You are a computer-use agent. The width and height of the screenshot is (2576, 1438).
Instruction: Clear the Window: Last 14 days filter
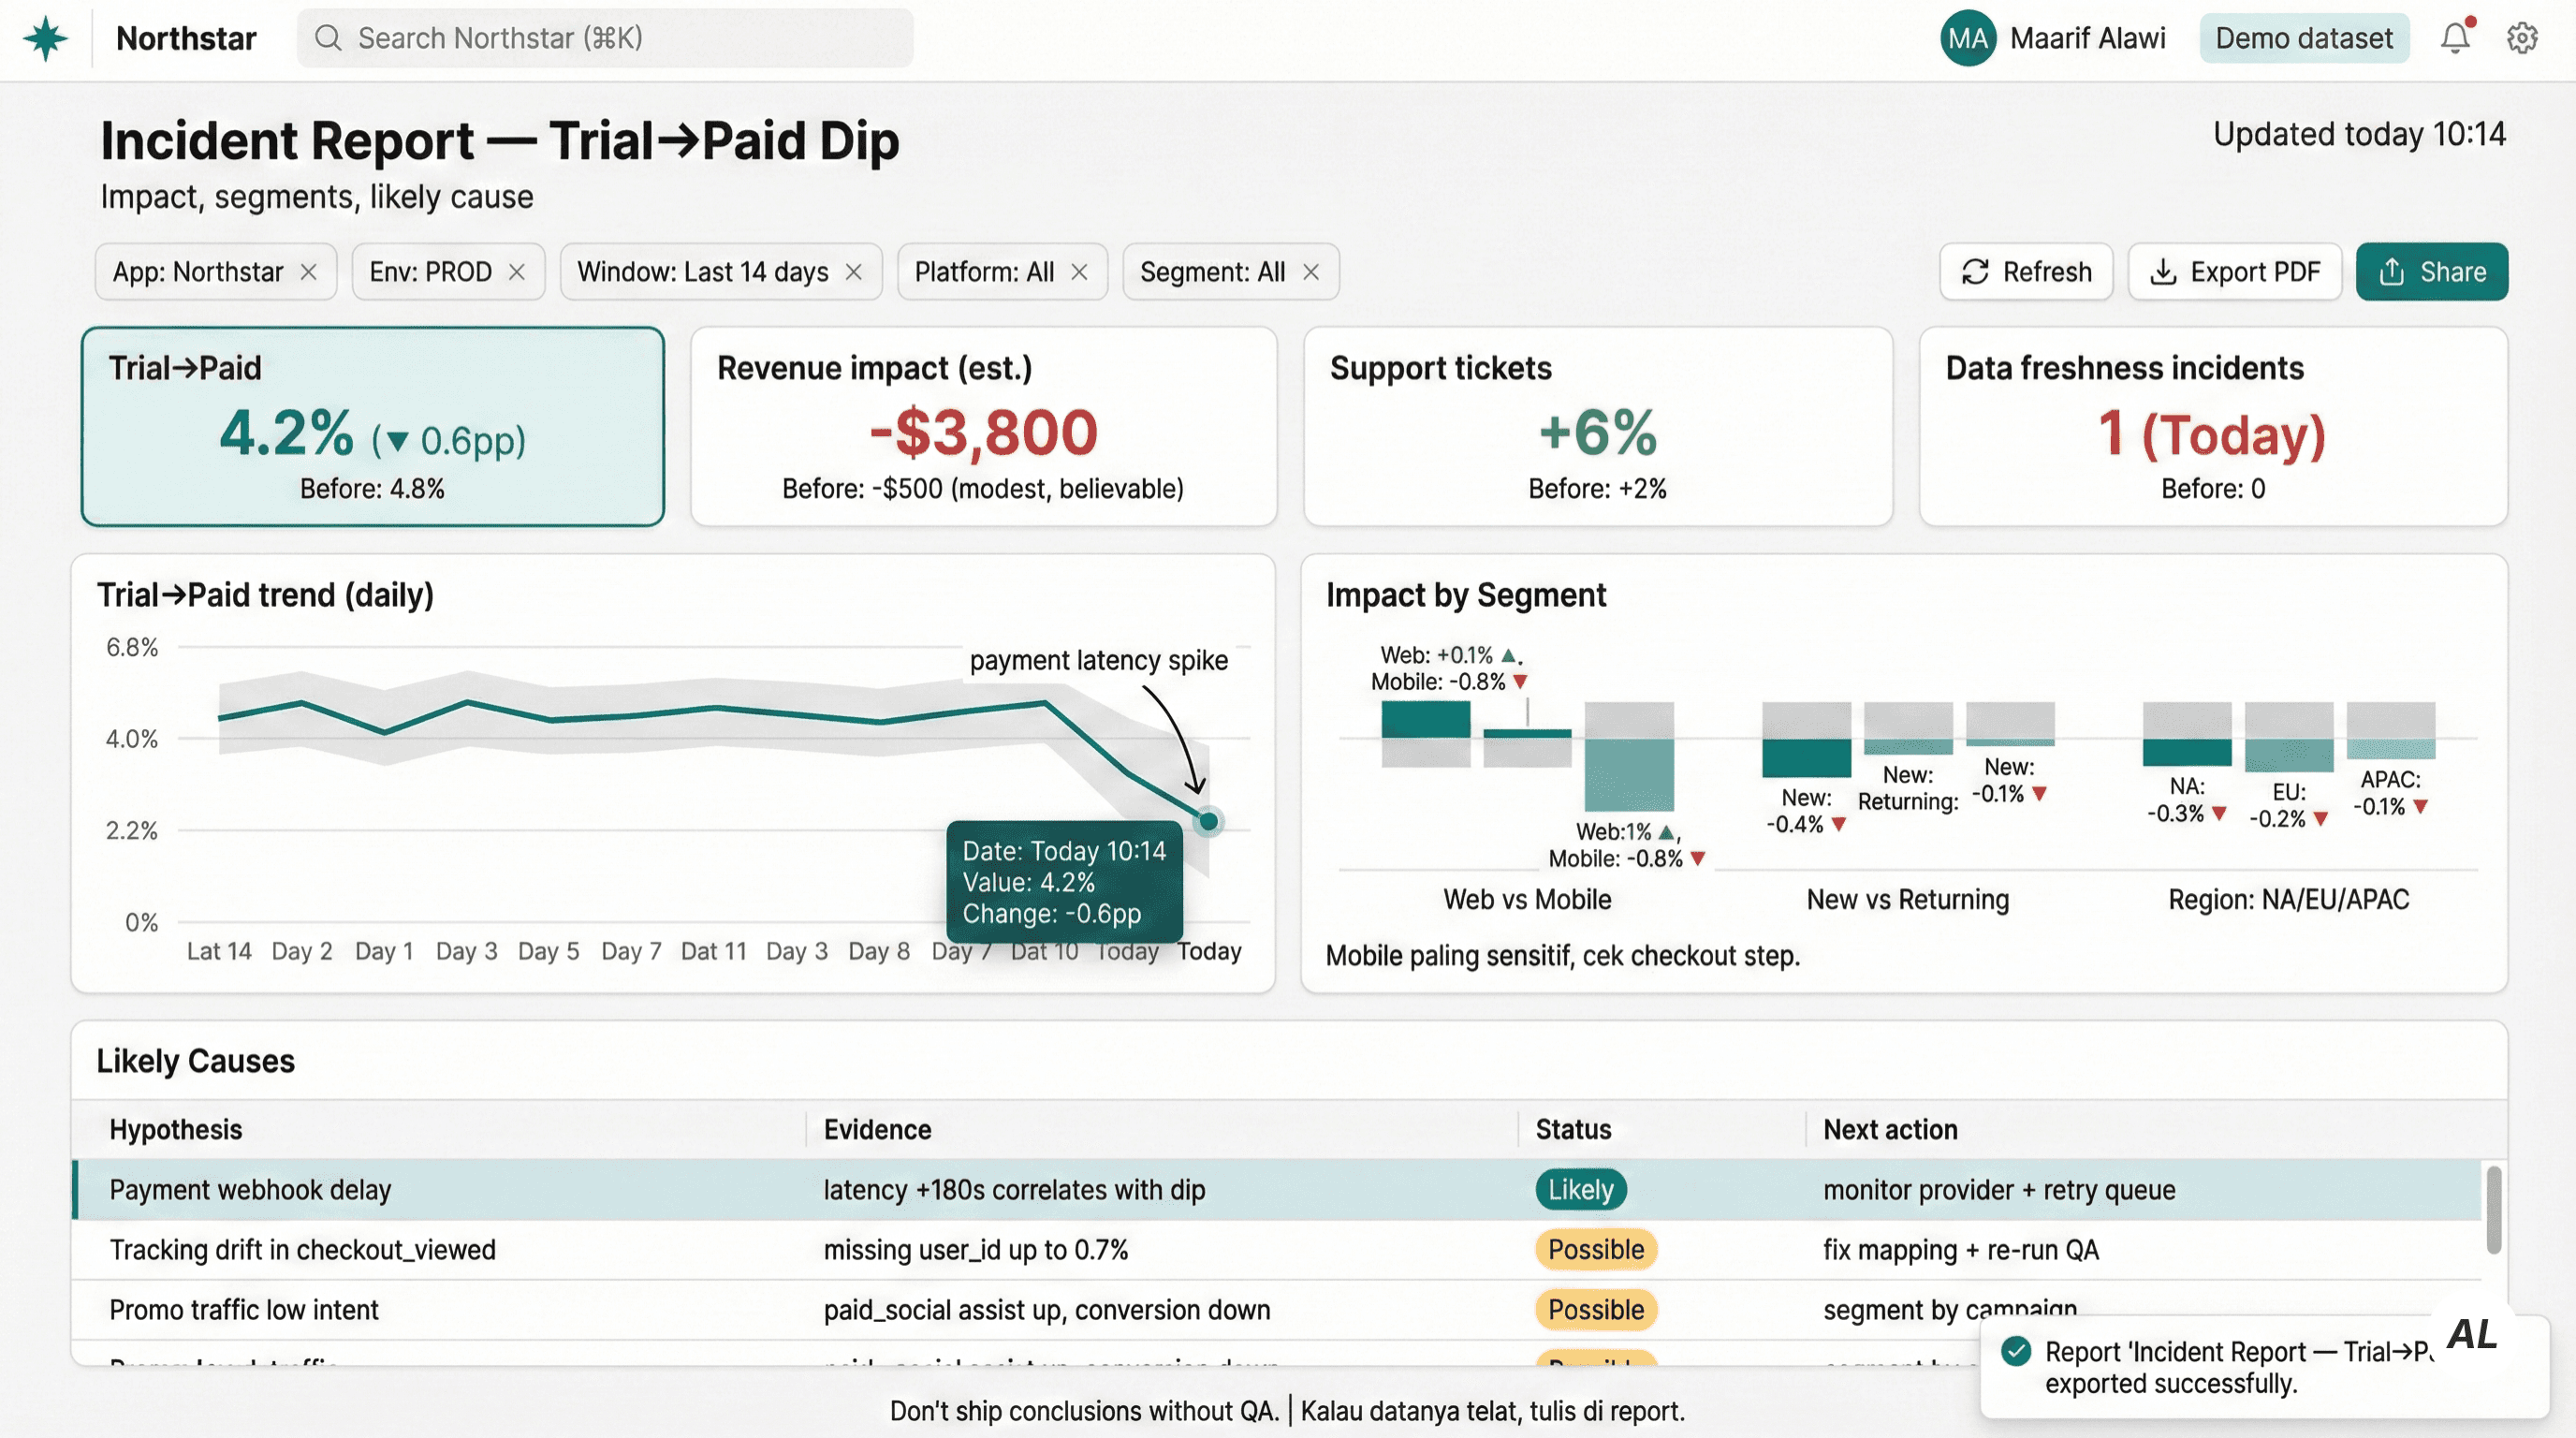tap(854, 272)
